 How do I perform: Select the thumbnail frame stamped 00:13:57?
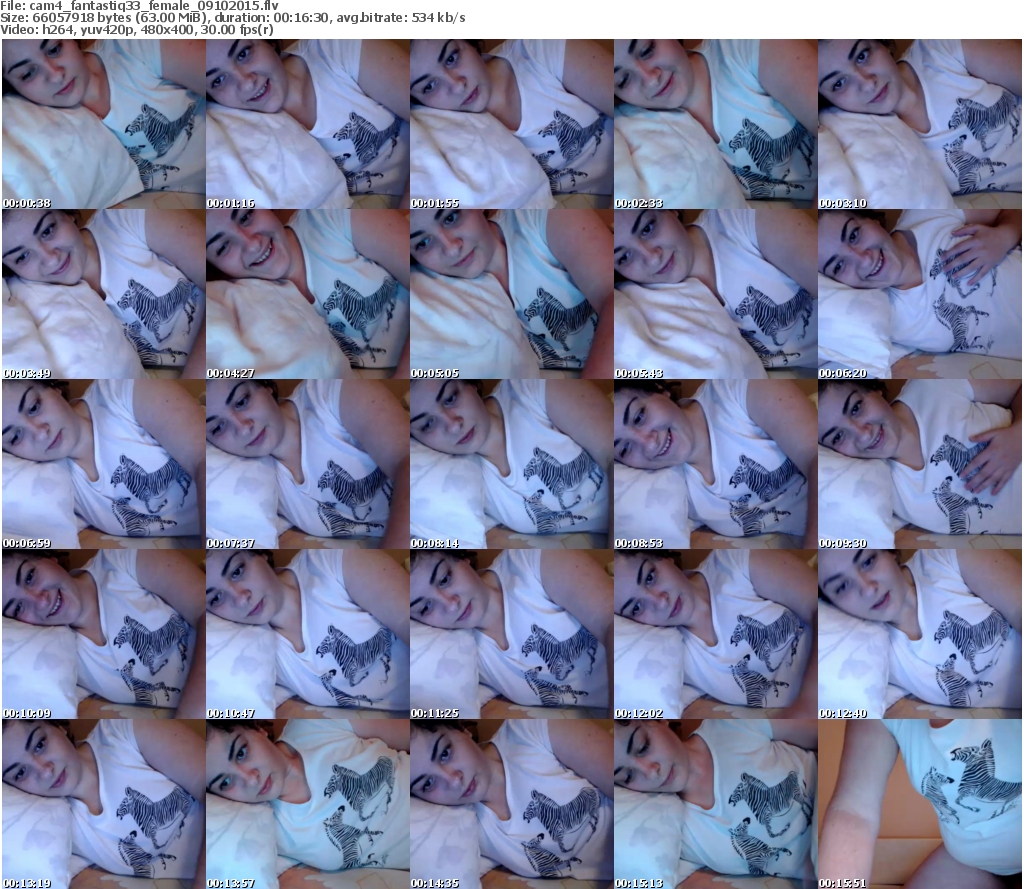pyautogui.click(x=308, y=804)
